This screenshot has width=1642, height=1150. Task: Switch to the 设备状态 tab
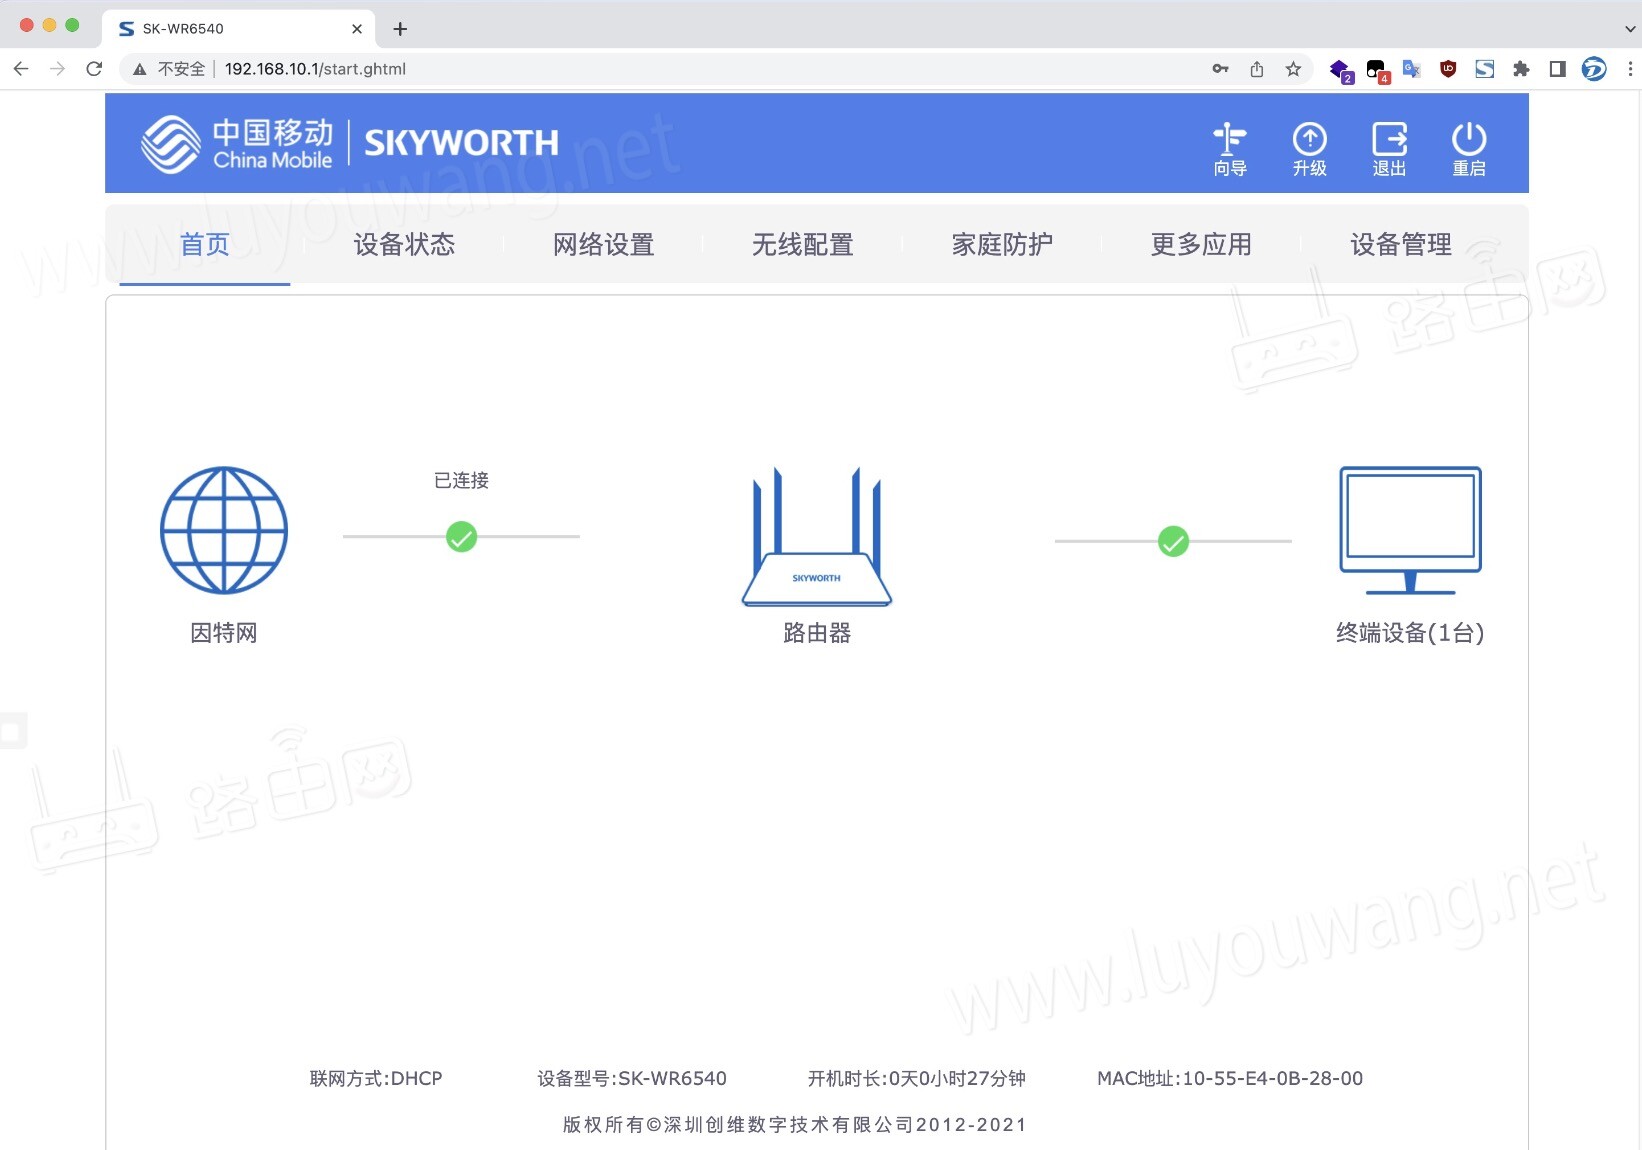(404, 245)
